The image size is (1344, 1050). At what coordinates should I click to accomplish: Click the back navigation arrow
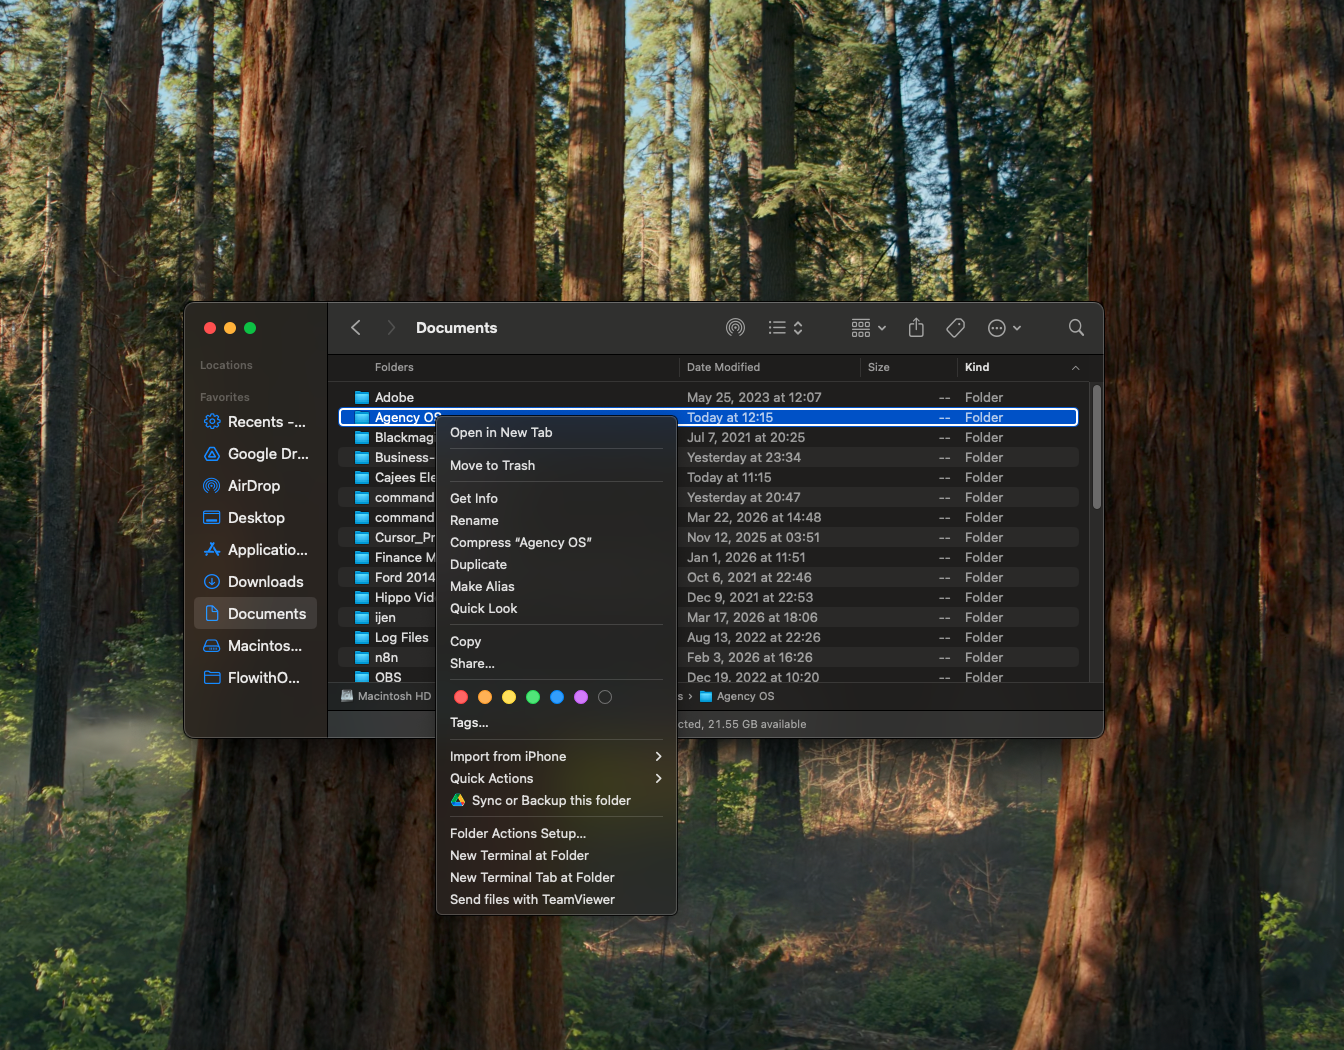pyautogui.click(x=356, y=327)
